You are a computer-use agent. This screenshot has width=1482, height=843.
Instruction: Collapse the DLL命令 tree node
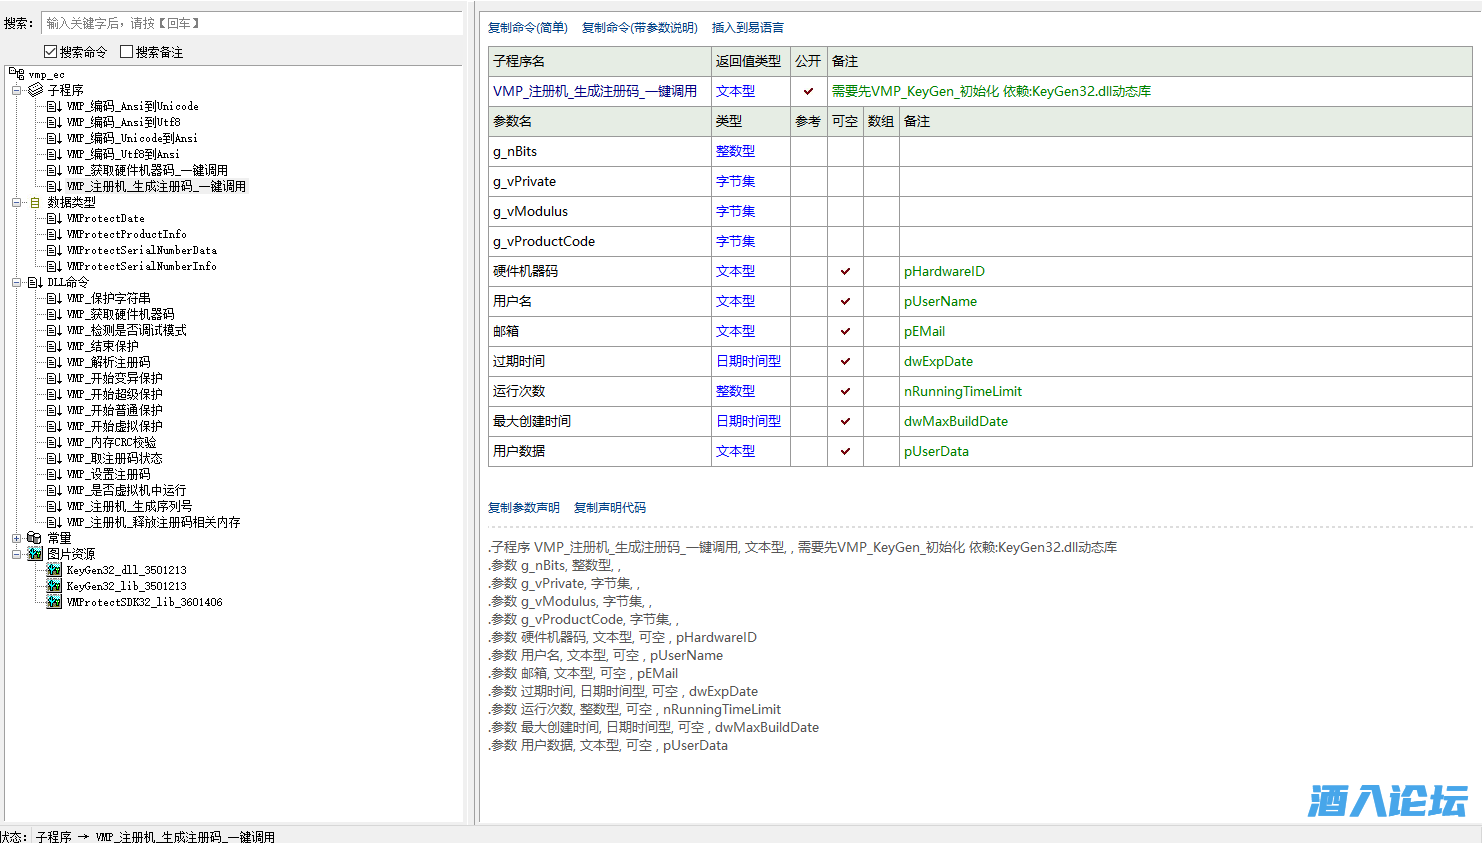pos(17,282)
